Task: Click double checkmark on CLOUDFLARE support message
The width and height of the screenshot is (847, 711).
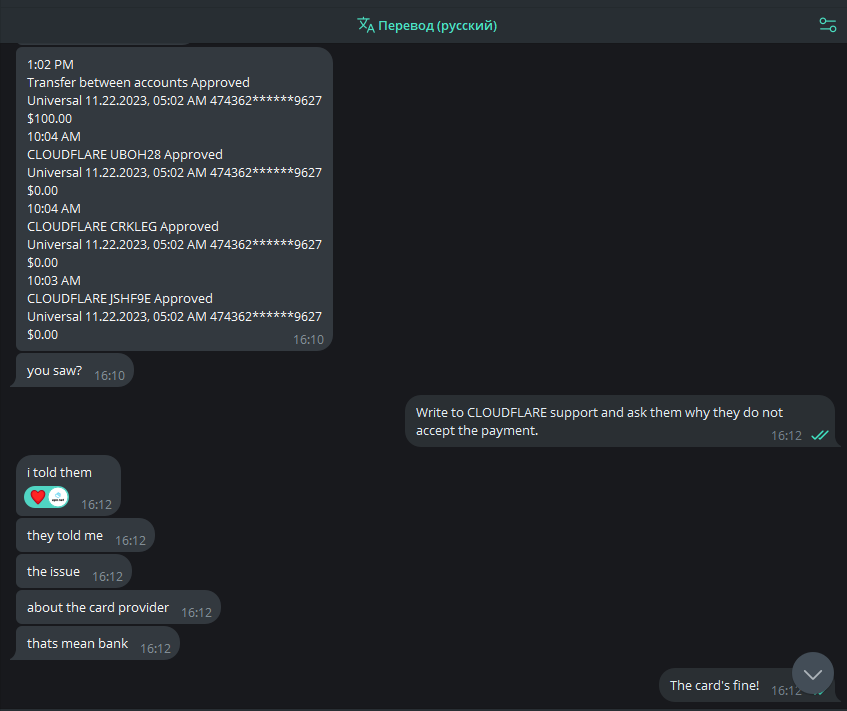Action: tap(819, 435)
